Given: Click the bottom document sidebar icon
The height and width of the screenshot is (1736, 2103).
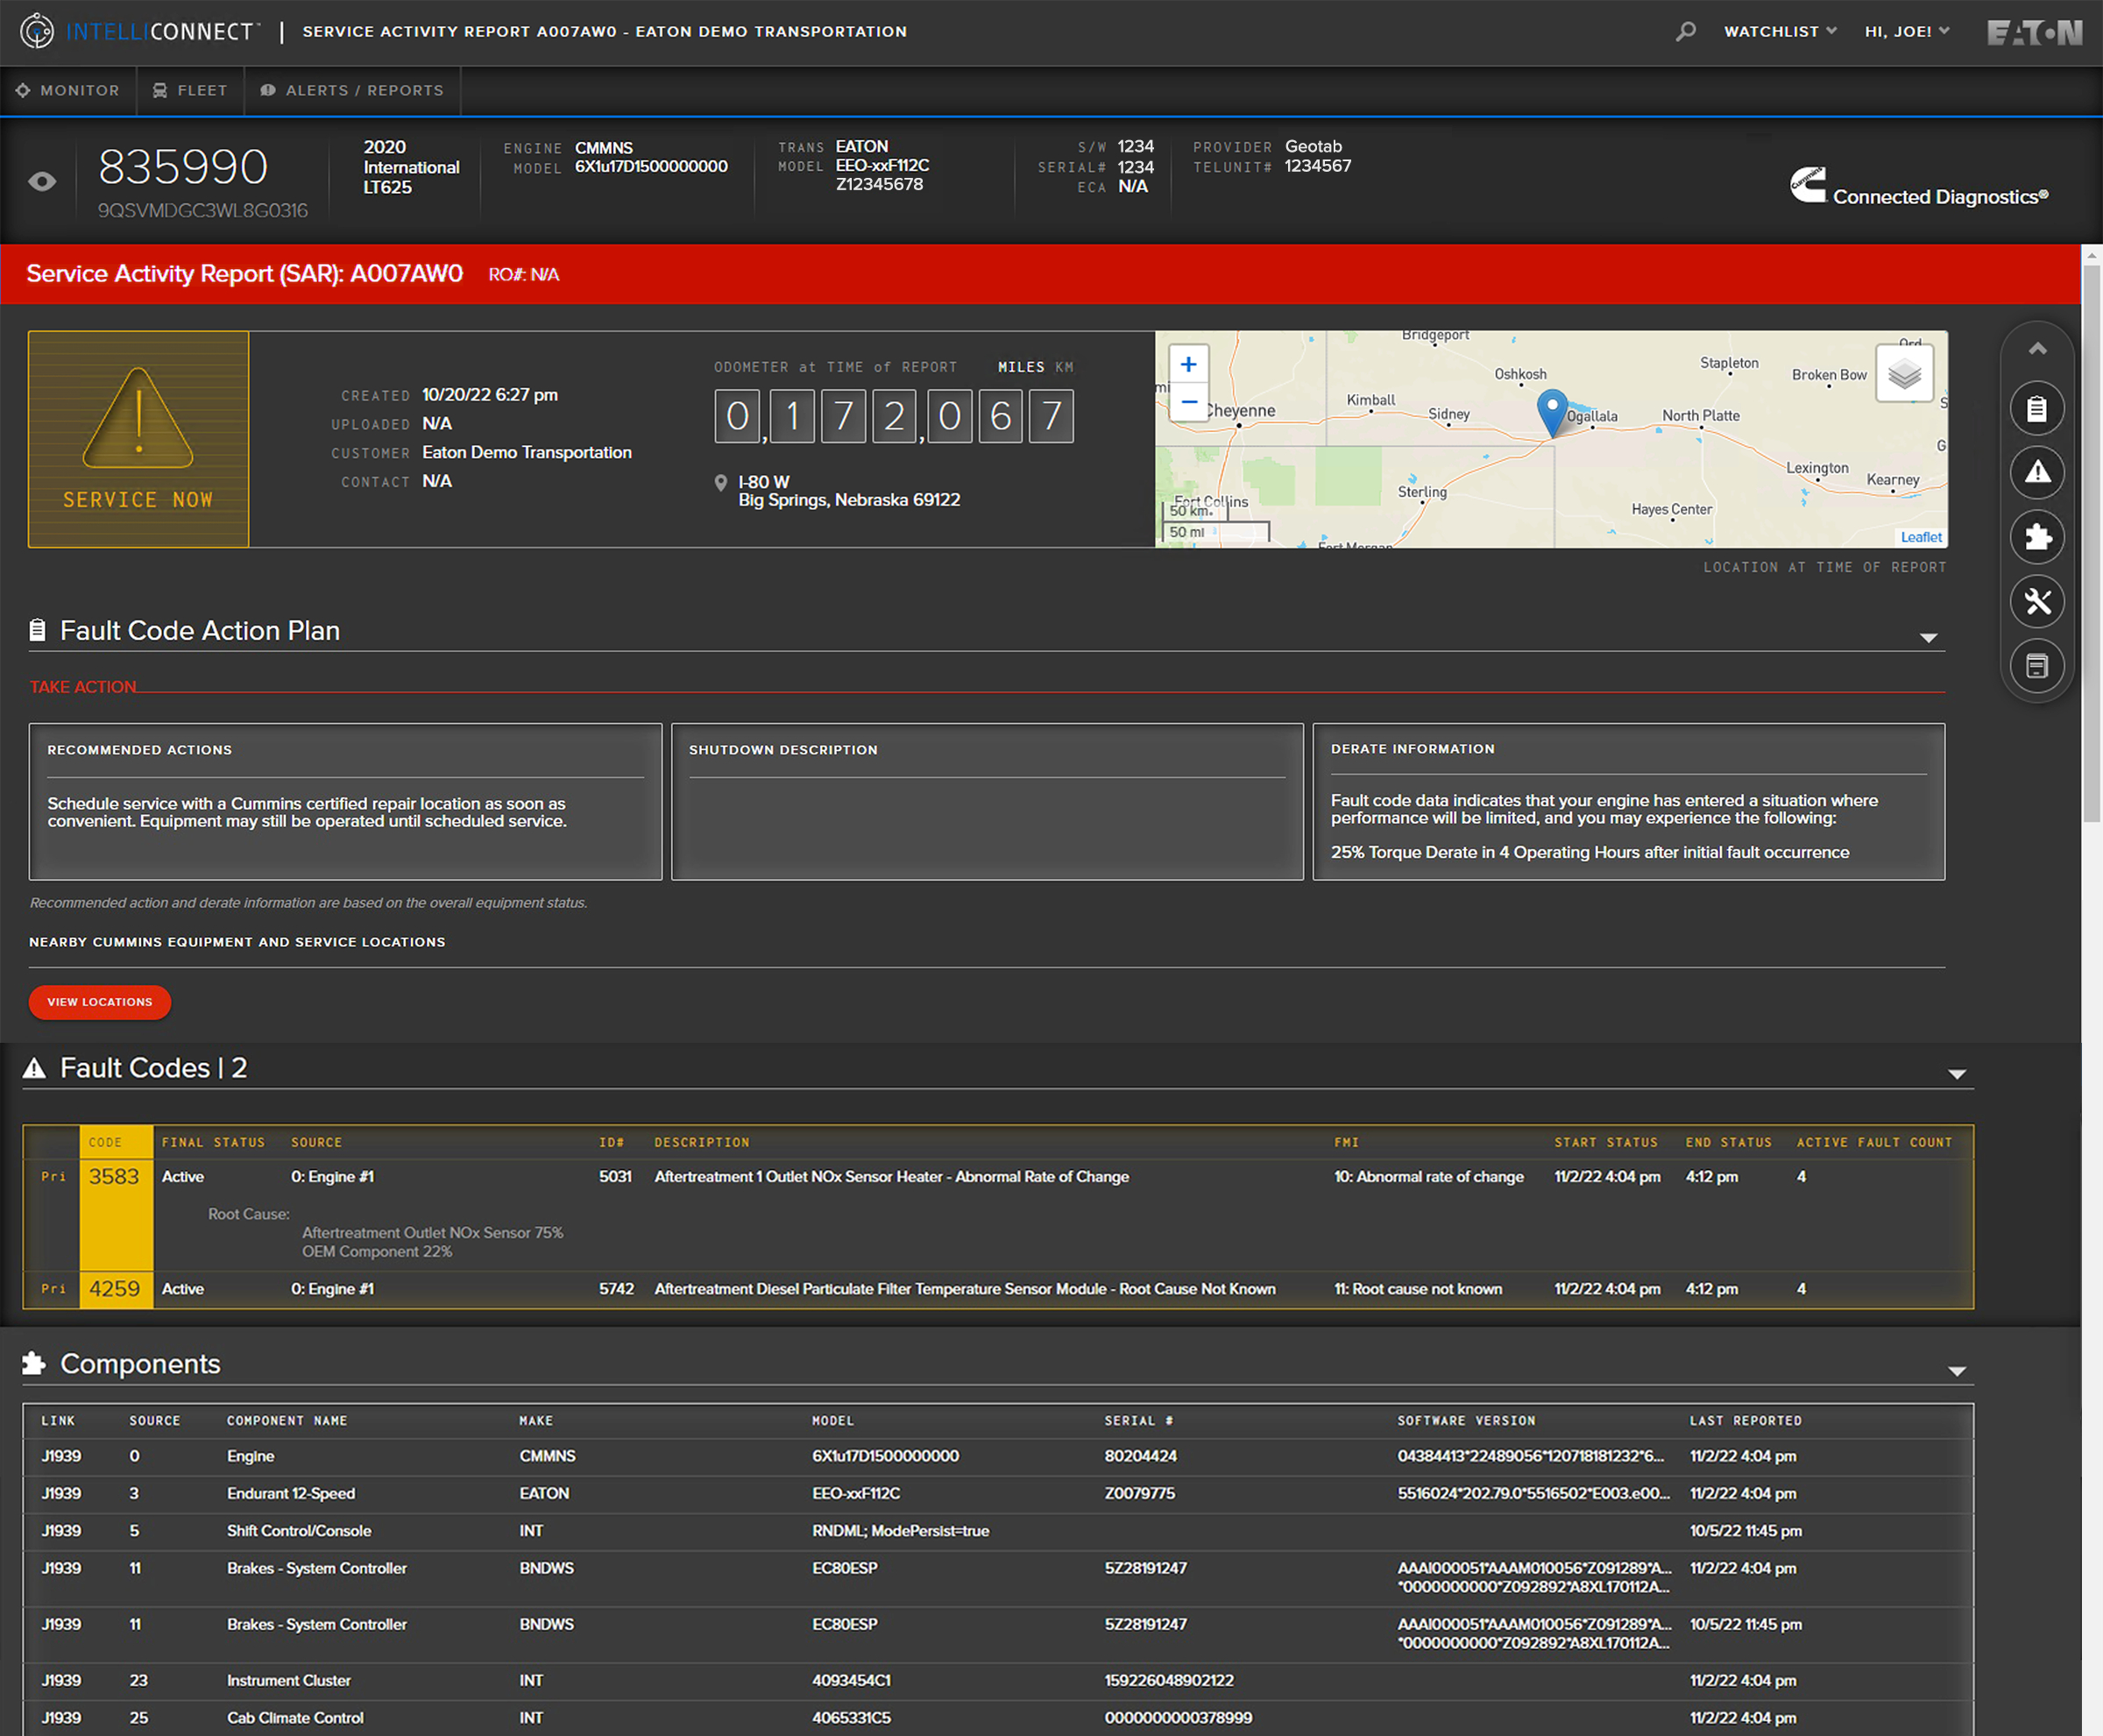Looking at the screenshot, I should pyautogui.click(x=2036, y=665).
